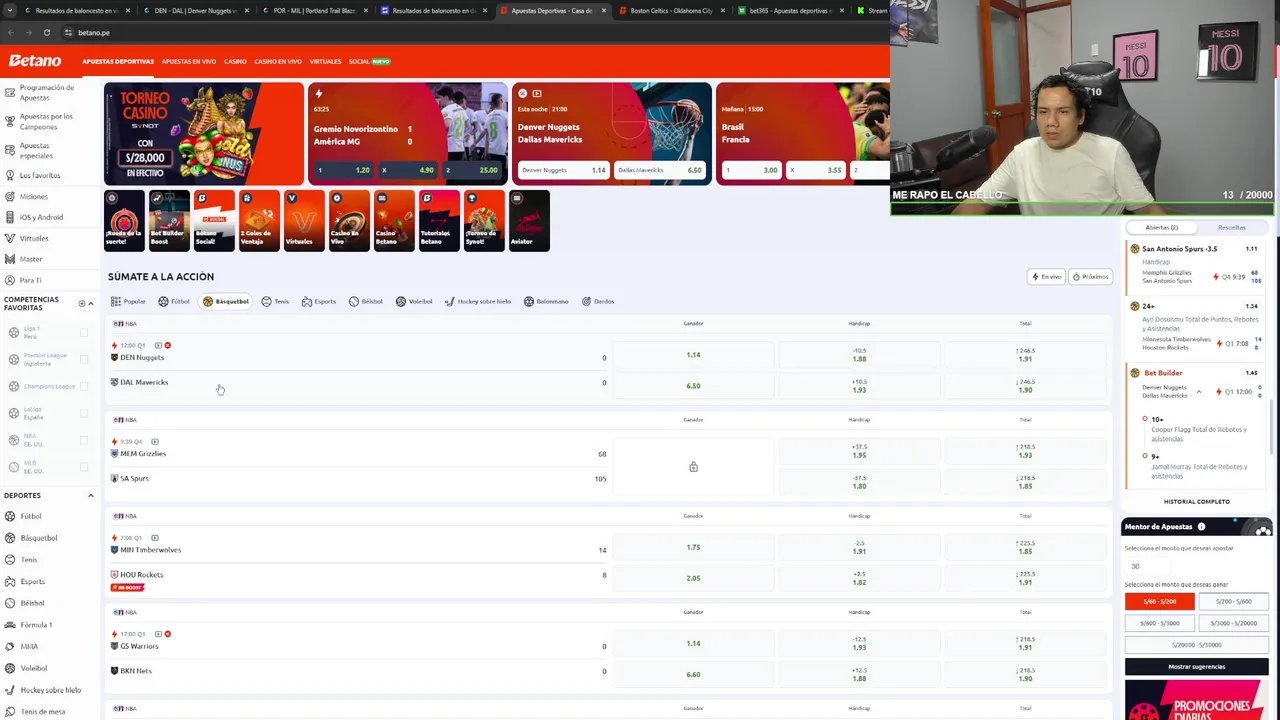Open Los favoritos in sidebar
This screenshot has width=1280, height=720.
click(39, 175)
